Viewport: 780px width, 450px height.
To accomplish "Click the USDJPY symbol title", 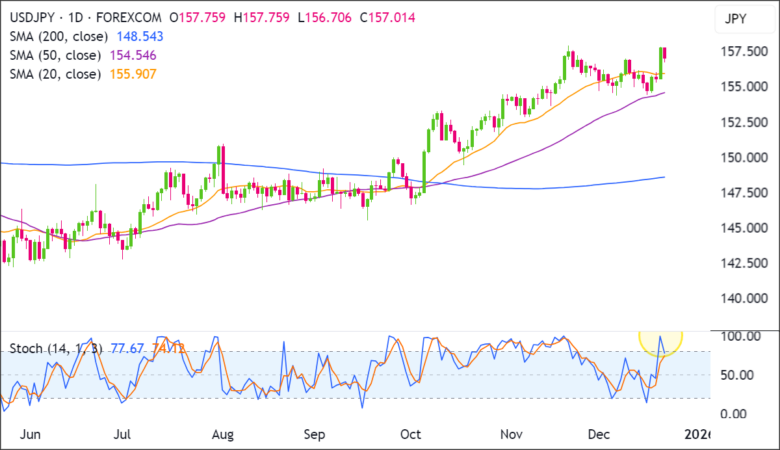I will 32,18.
